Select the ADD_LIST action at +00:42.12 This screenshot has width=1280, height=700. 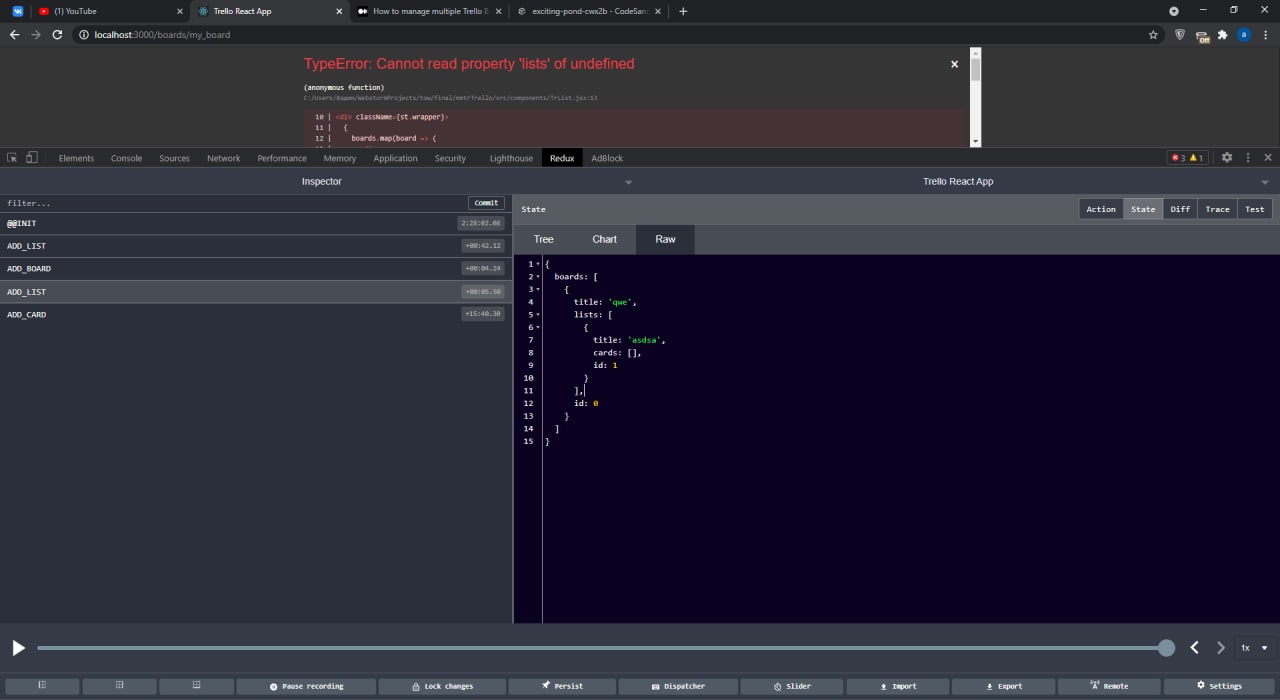[x=256, y=246]
